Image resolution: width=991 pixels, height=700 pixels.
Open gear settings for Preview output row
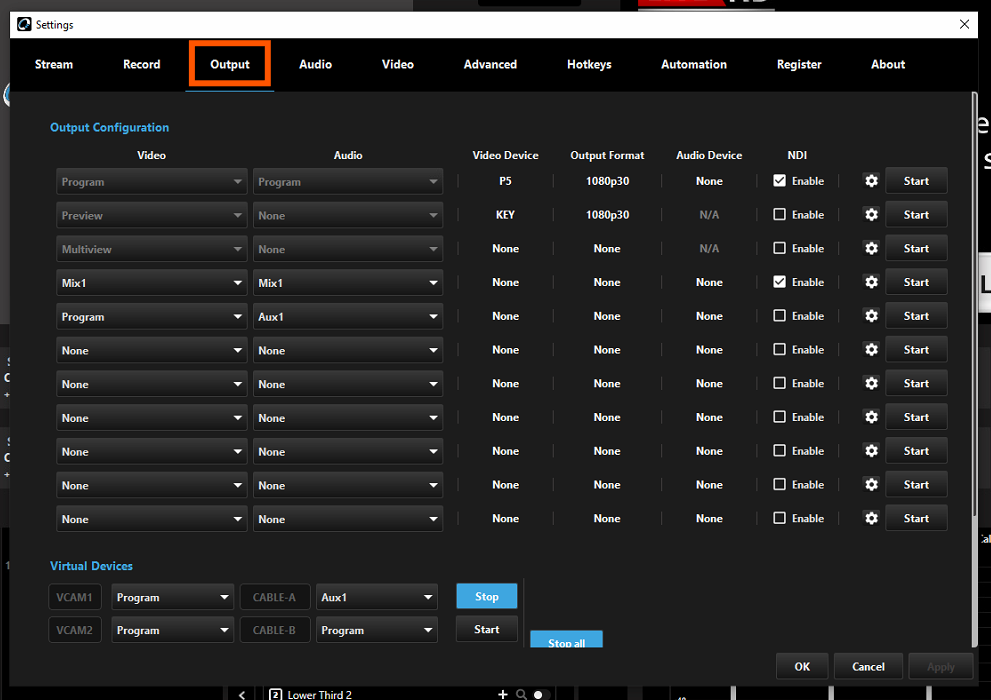[x=871, y=215]
